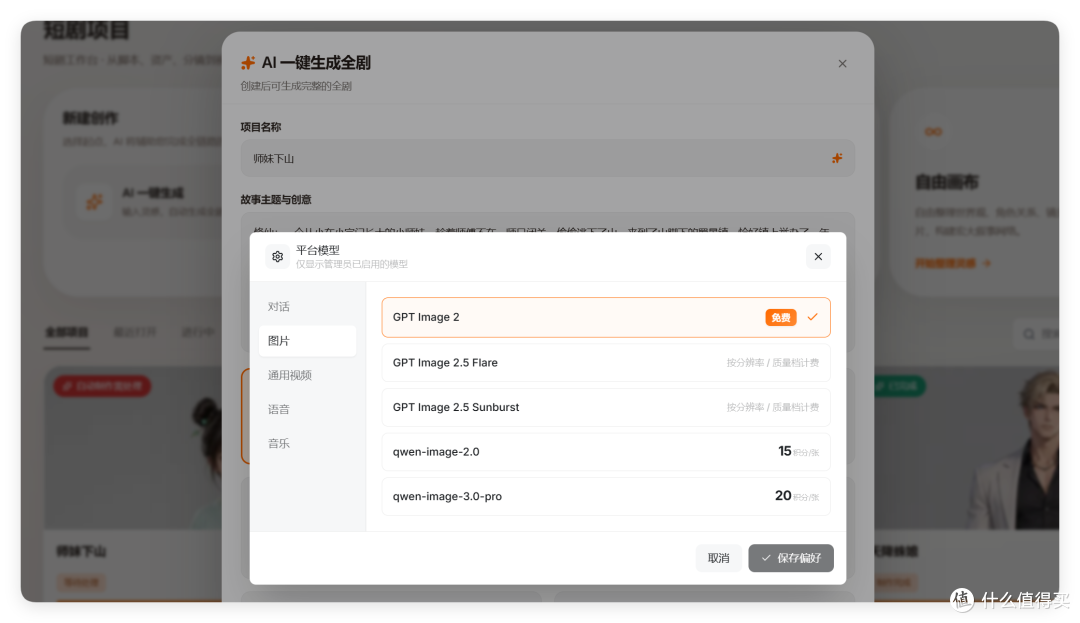The height and width of the screenshot is (623, 1080).
Task: Click the 取消 button
Action: 718,558
